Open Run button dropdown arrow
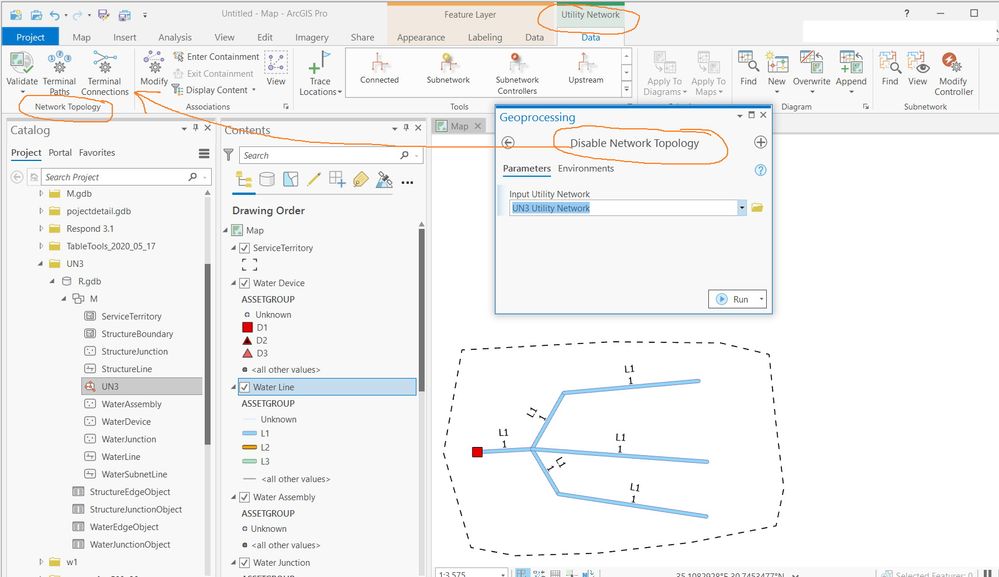The image size is (999, 577). 761,299
